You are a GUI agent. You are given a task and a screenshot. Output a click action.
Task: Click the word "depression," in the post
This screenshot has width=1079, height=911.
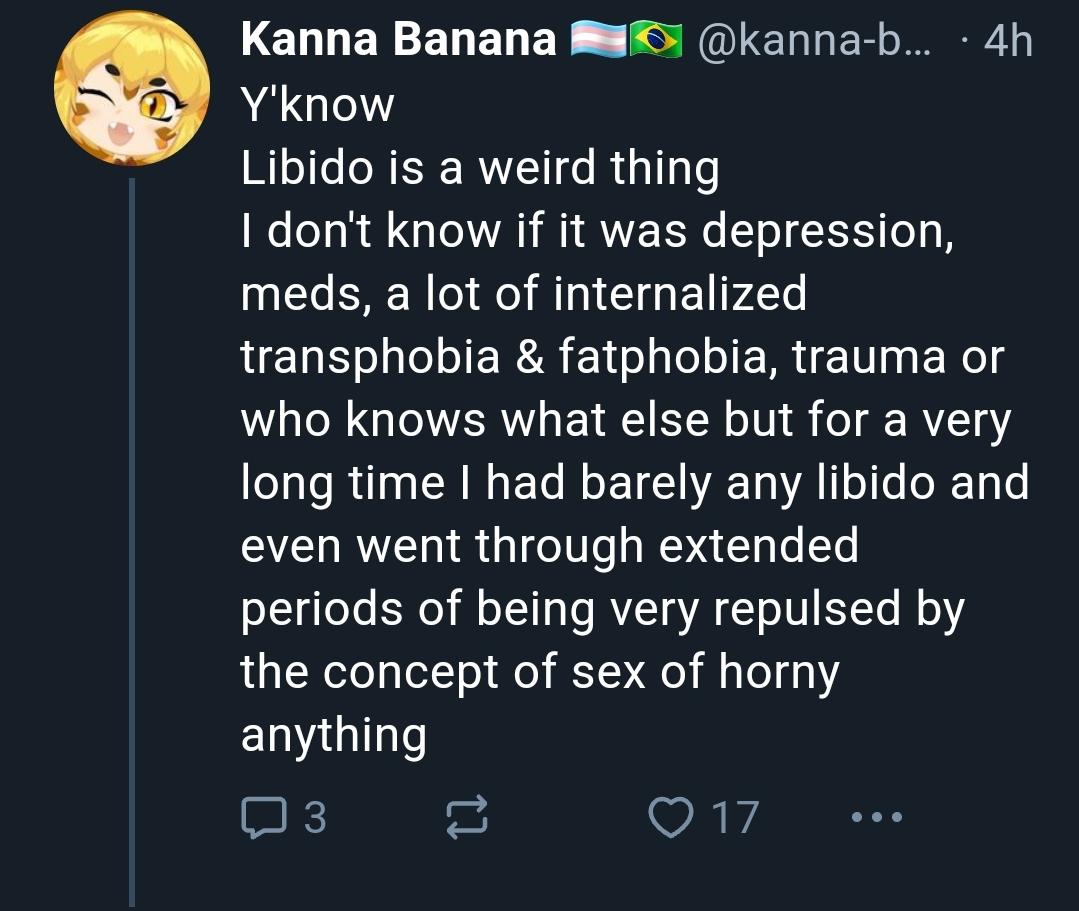click(826, 231)
